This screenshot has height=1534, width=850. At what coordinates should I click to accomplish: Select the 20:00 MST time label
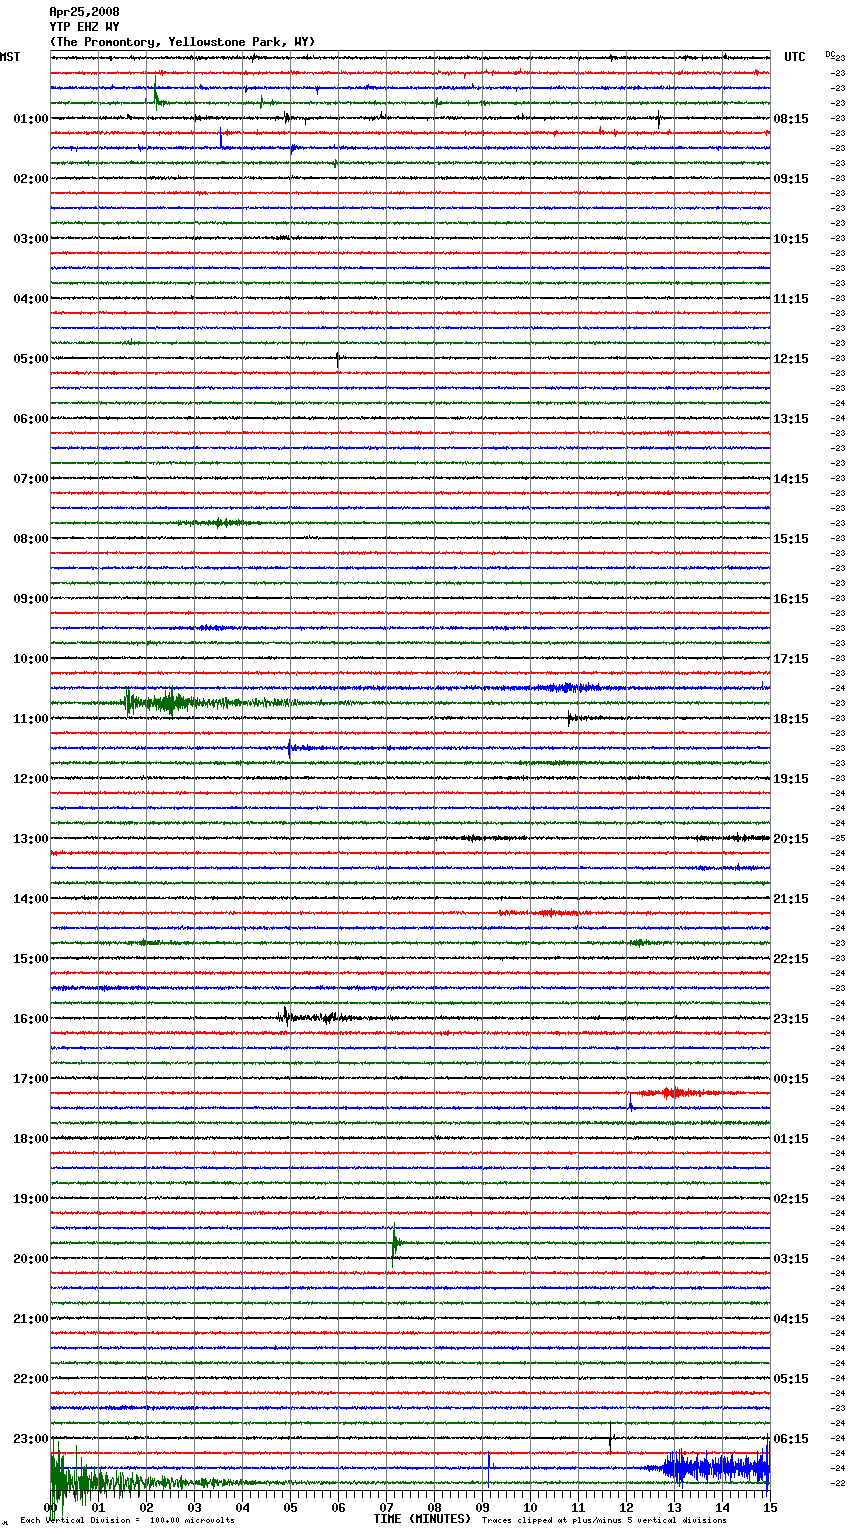coord(30,1259)
